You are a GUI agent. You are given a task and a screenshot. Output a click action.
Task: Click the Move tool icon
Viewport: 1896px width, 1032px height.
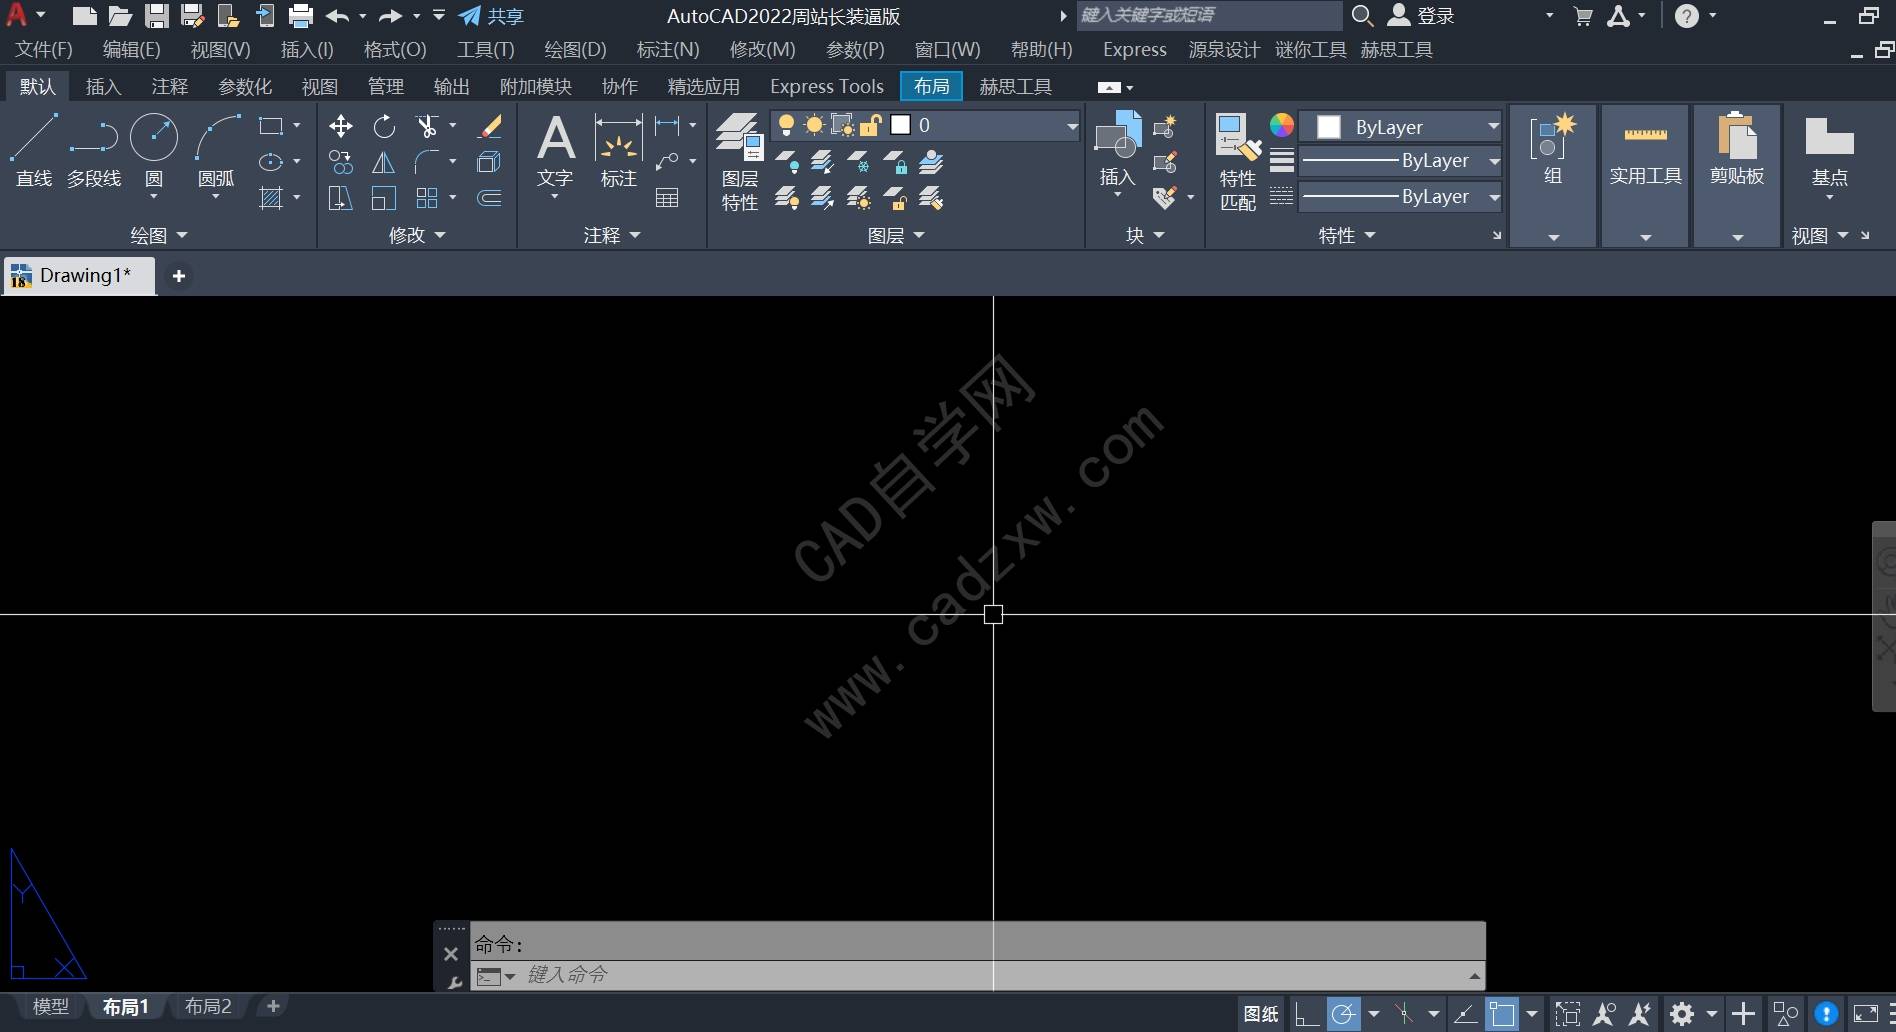point(341,126)
